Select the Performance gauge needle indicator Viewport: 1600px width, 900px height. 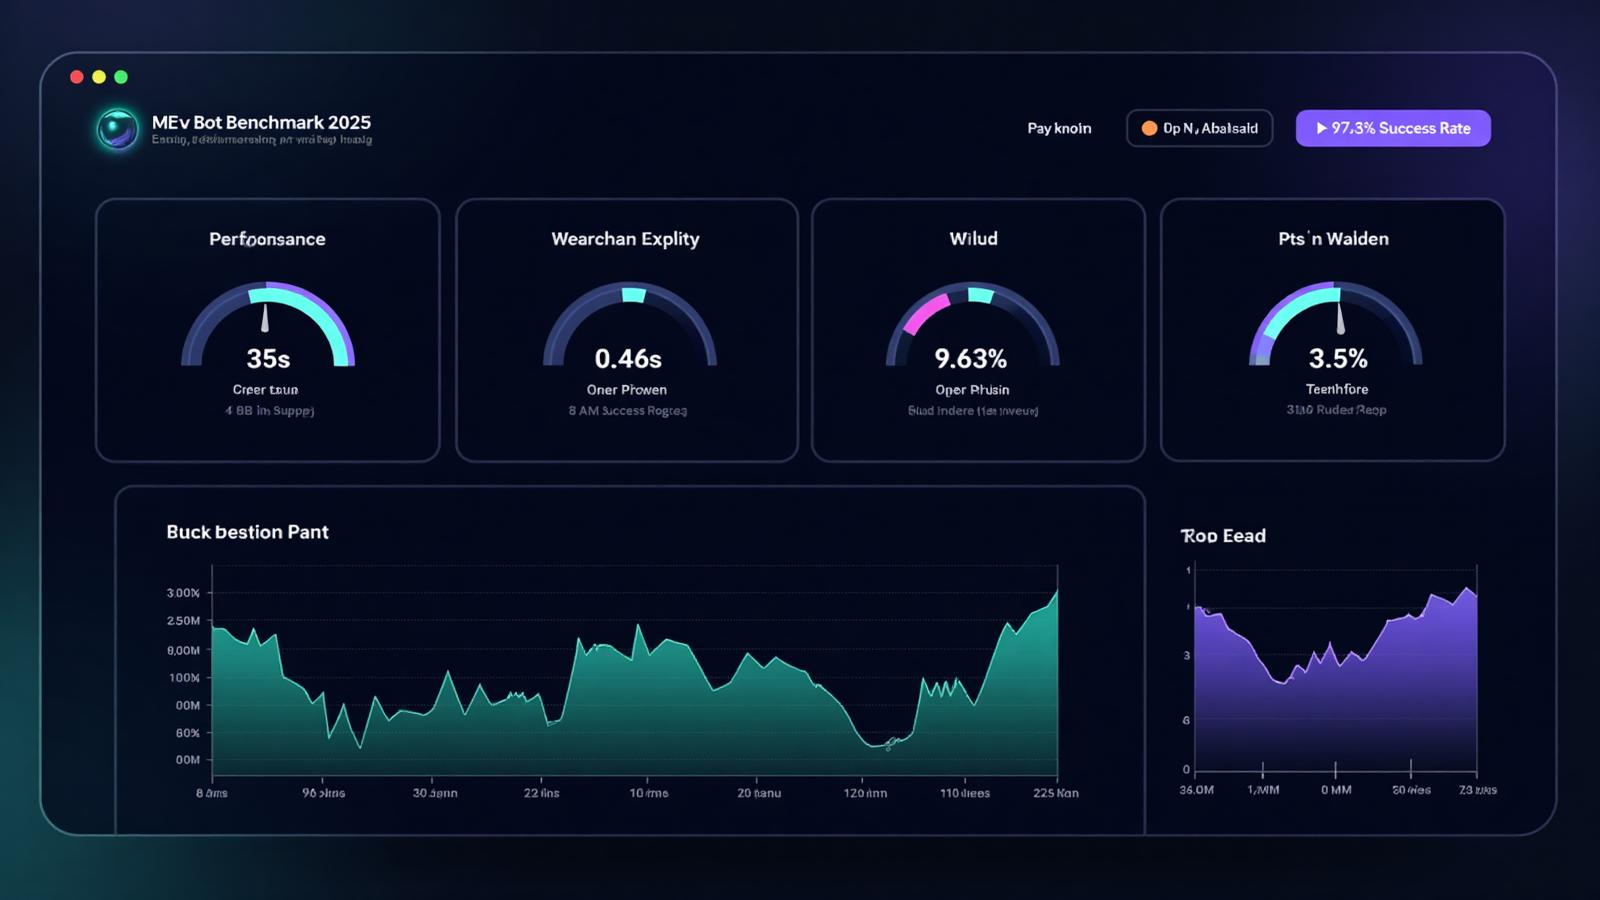click(264, 315)
